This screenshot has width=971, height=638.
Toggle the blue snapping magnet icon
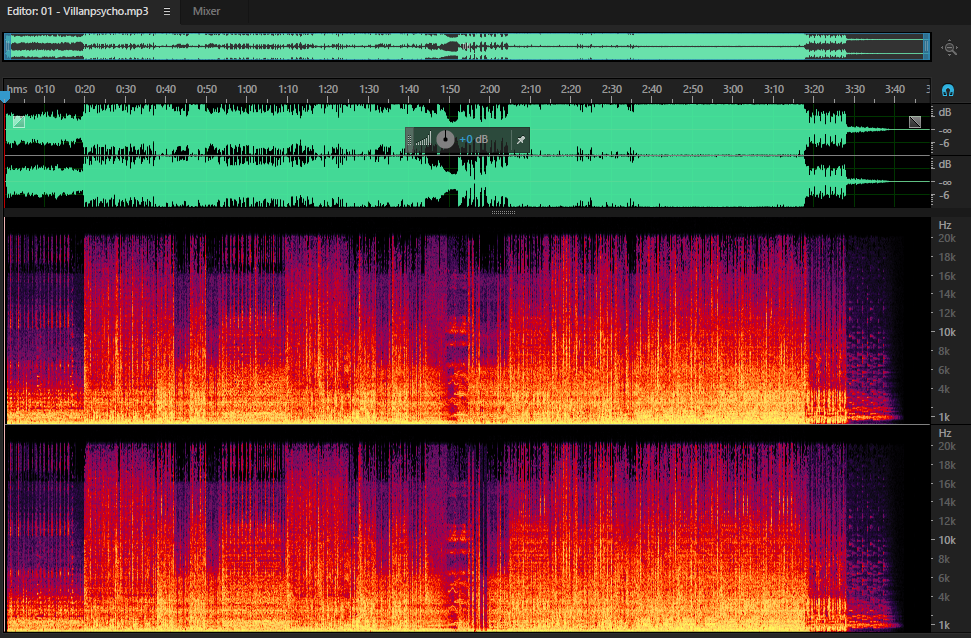coord(947,90)
